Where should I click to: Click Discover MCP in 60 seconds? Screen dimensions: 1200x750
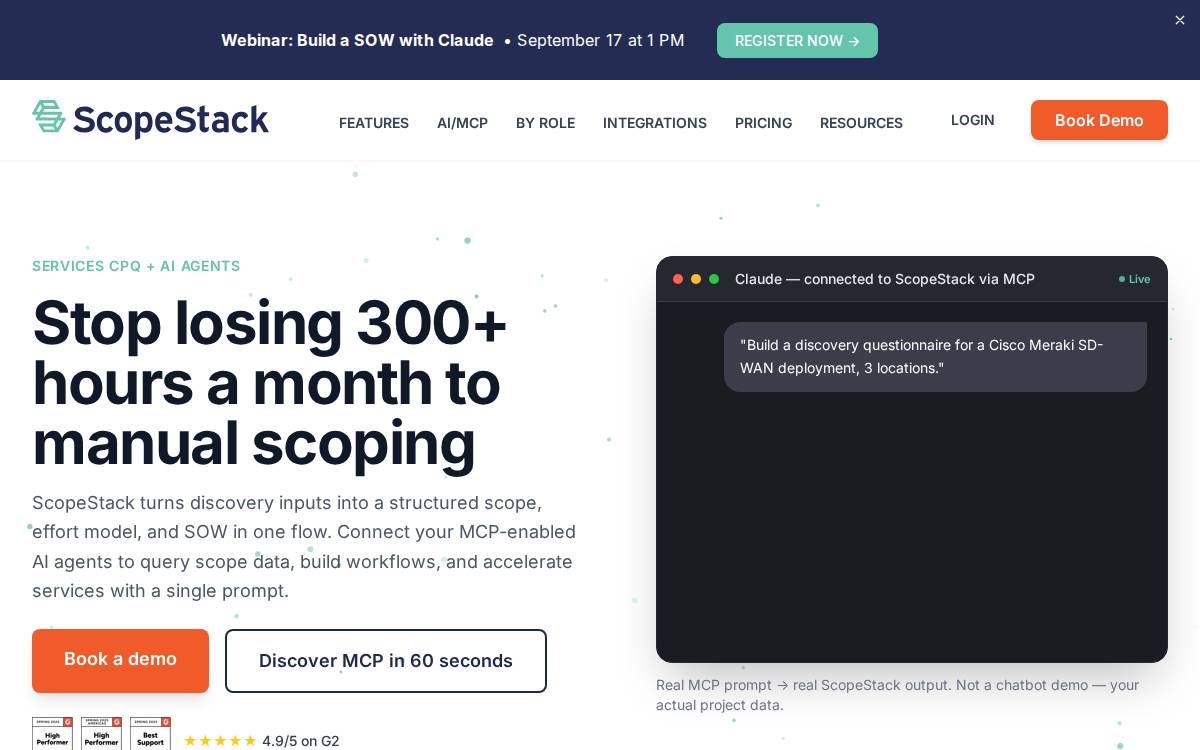(x=386, y=661)
